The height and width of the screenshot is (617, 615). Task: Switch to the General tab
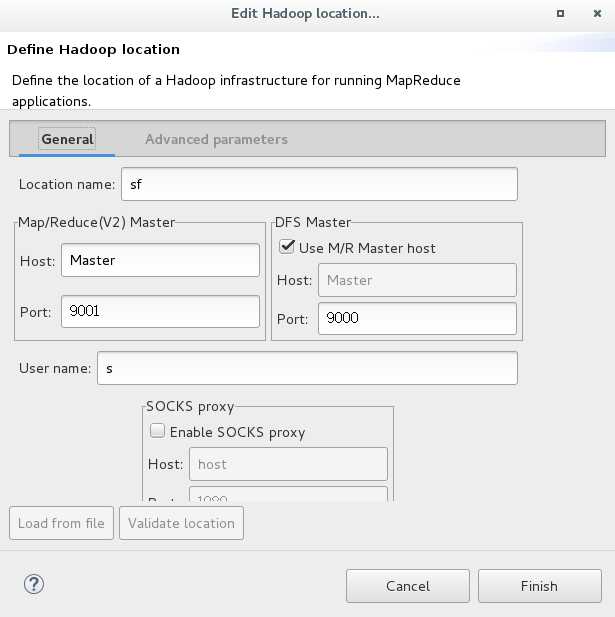click(x=67, y=139)
